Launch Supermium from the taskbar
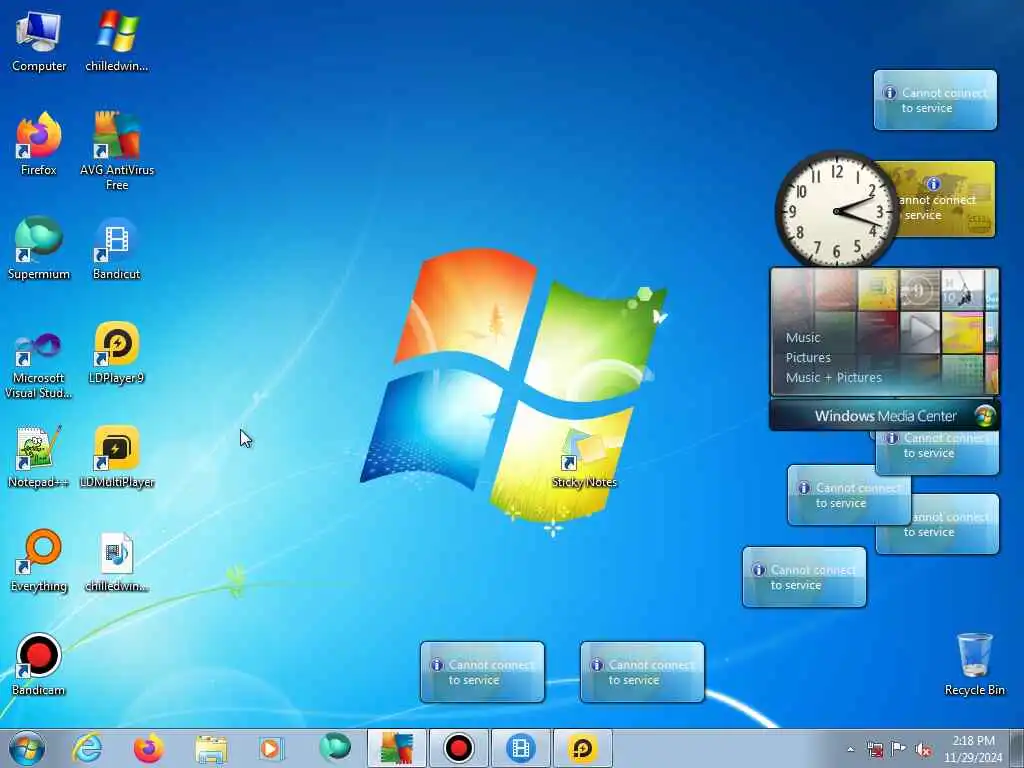This screenshot has height=768, width=1024. (x=334, y=748)
